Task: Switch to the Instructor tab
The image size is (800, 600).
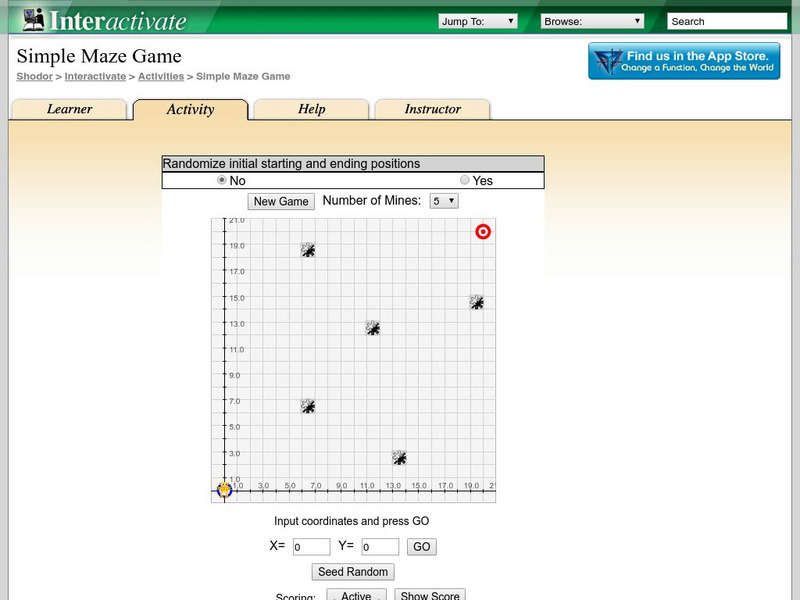Action: click(x=433, y=109)
